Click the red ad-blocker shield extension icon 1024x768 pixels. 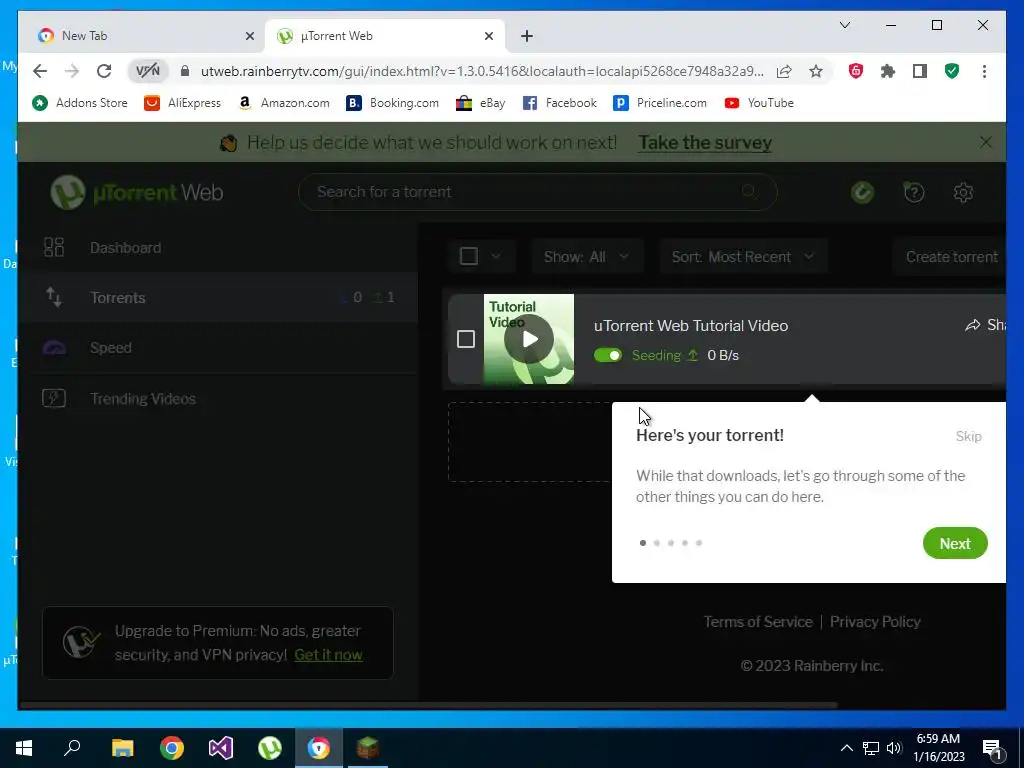click(856, 71)
